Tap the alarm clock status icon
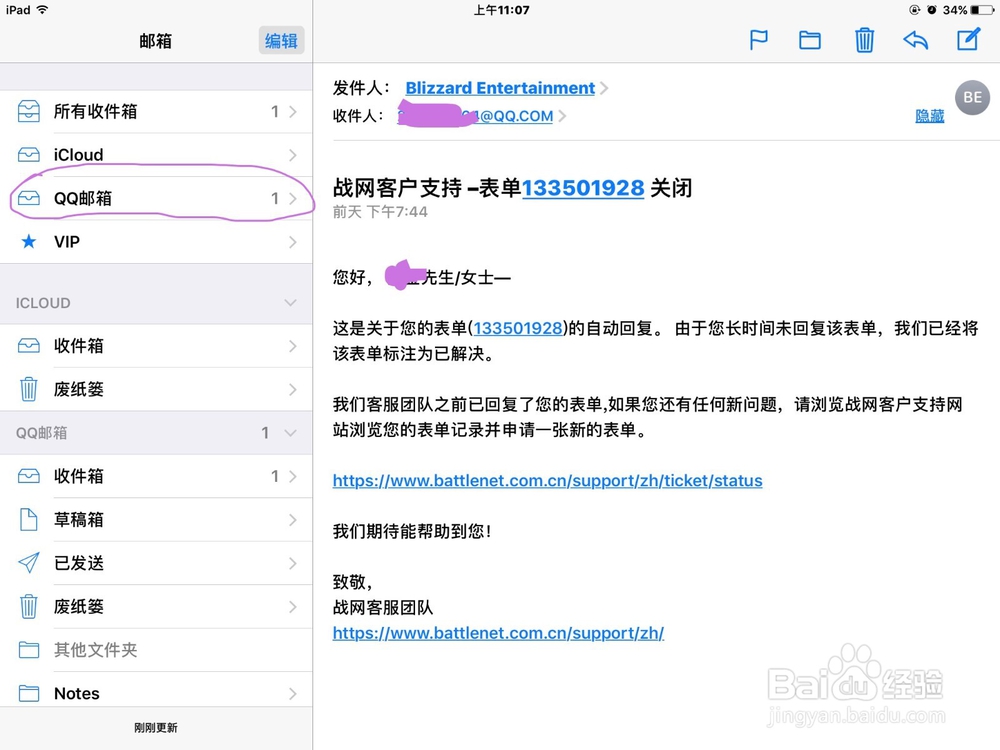 click(x=932, y=10)
